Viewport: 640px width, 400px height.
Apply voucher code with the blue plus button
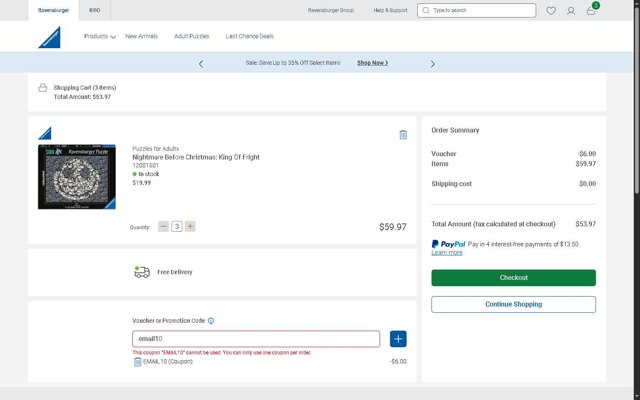[398, 339]
